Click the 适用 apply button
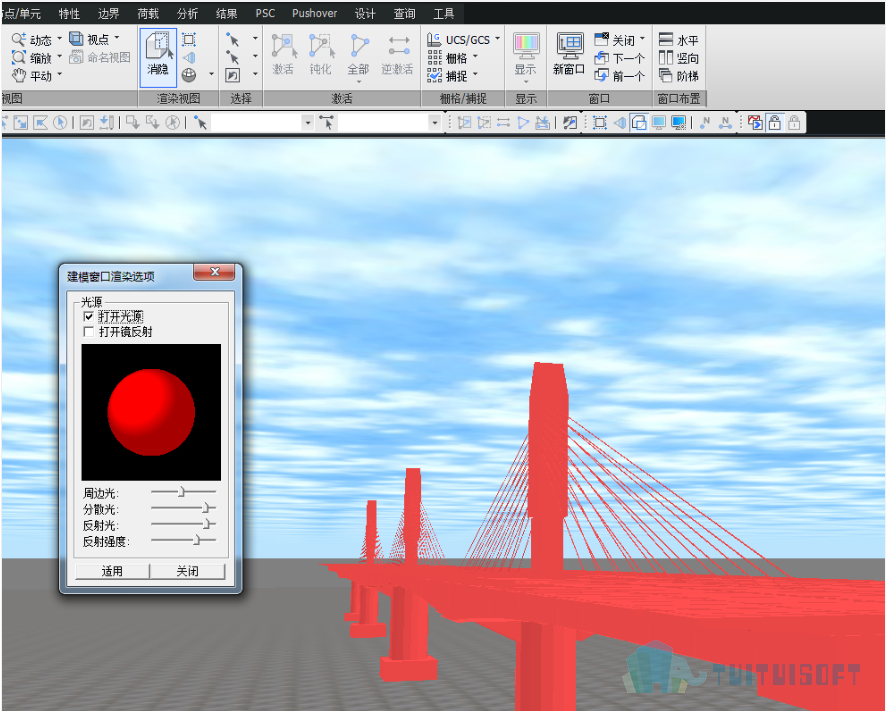The height and width of the screenshot is (711, 886). 112,571
